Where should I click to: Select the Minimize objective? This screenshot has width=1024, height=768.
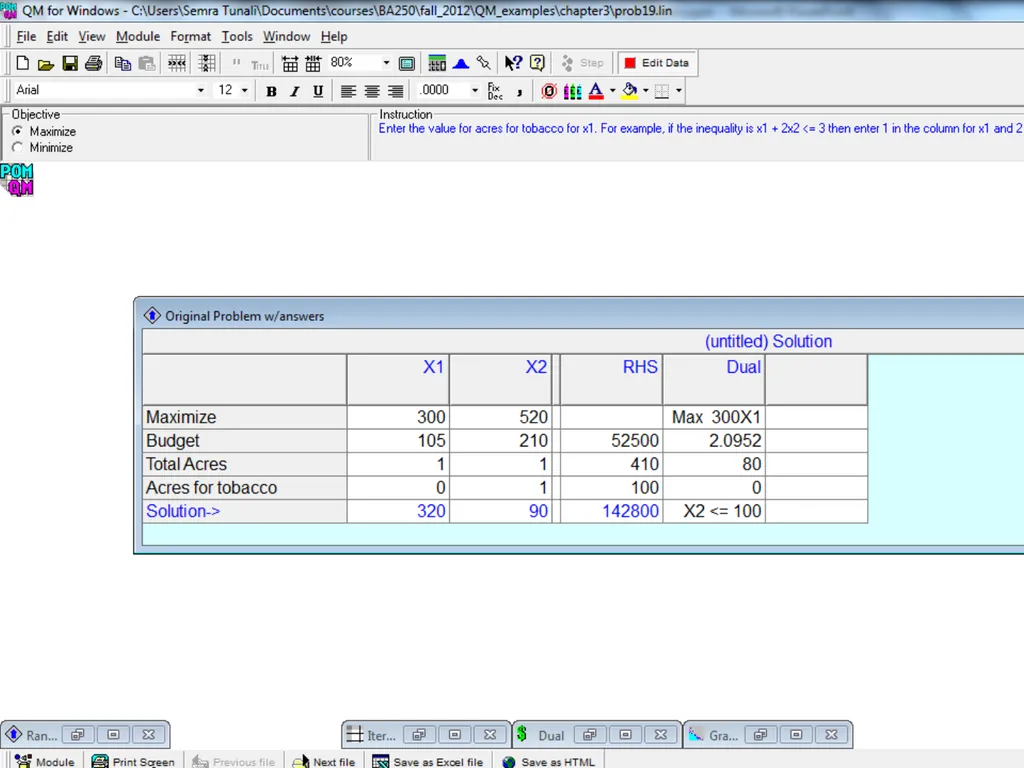(x=18, y=148)
